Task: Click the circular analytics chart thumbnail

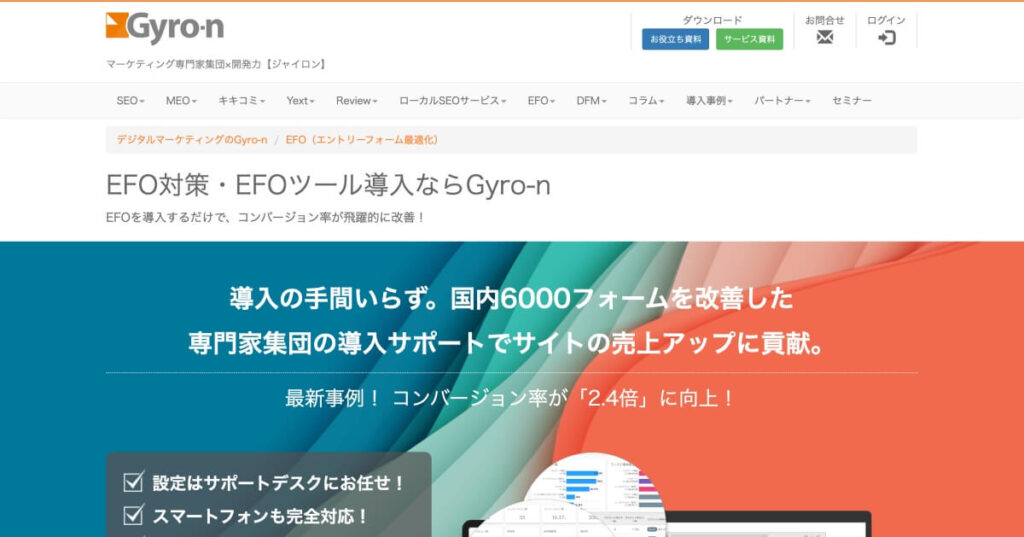Action: tap(594, 495)
